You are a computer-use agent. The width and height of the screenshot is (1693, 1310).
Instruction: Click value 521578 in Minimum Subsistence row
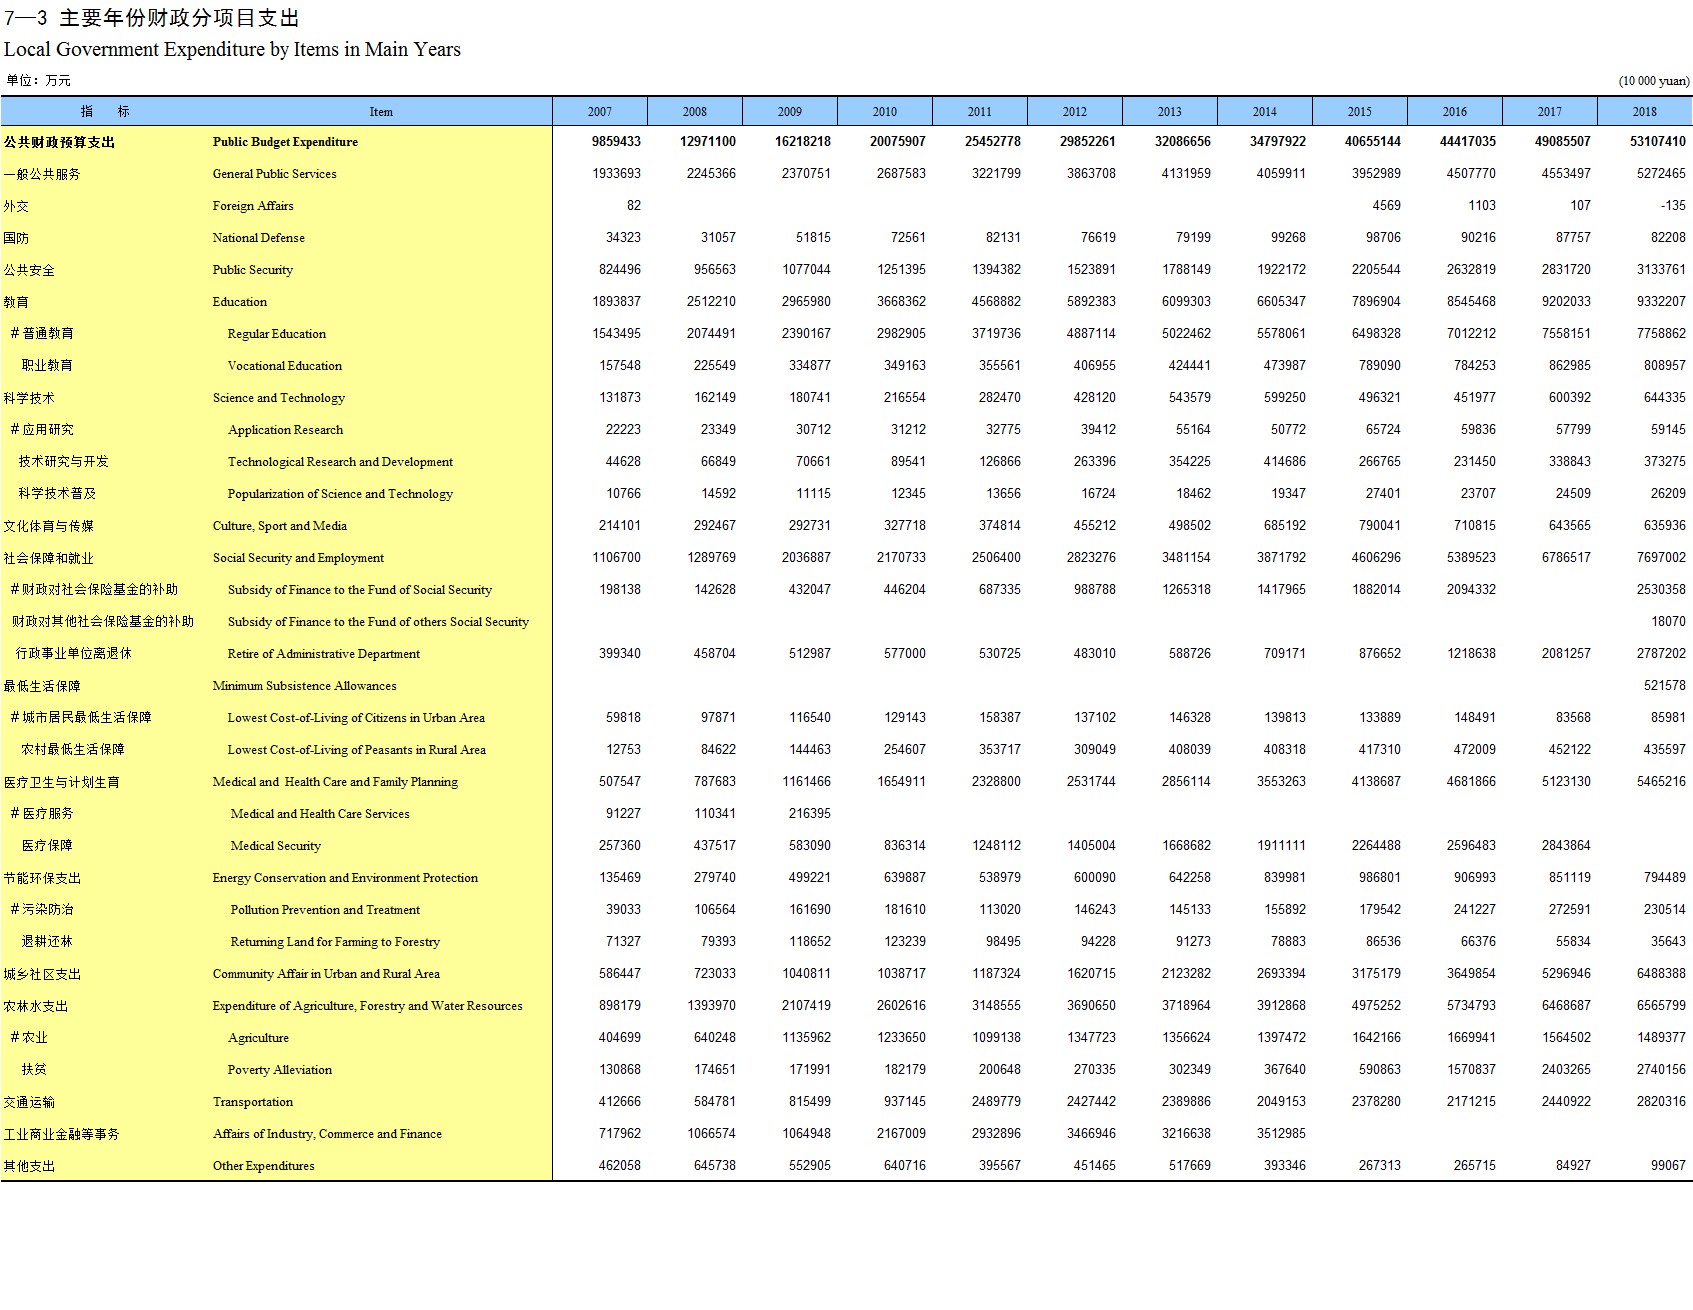tap(1665, 686)
